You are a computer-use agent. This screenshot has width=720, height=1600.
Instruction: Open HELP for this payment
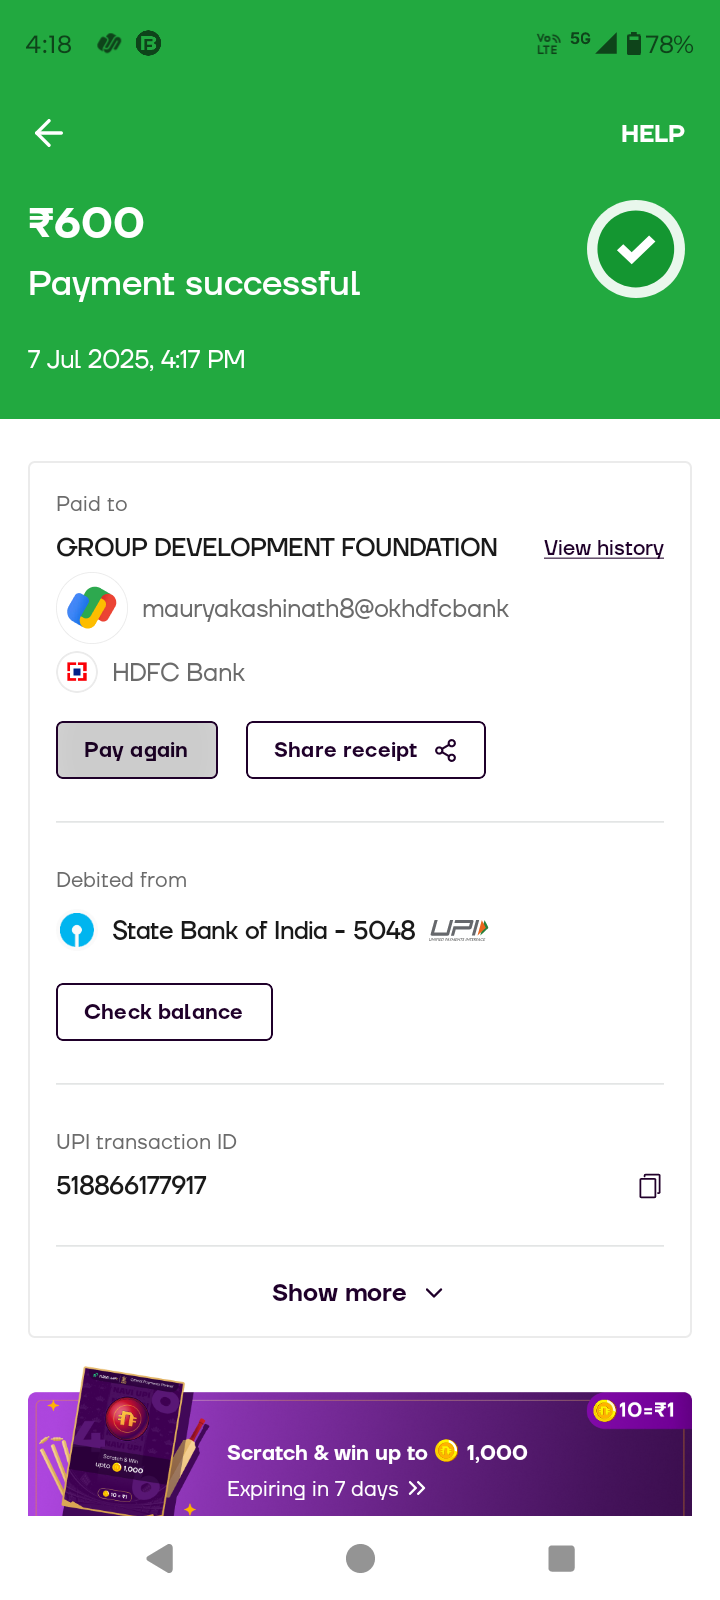click(652, 134)
